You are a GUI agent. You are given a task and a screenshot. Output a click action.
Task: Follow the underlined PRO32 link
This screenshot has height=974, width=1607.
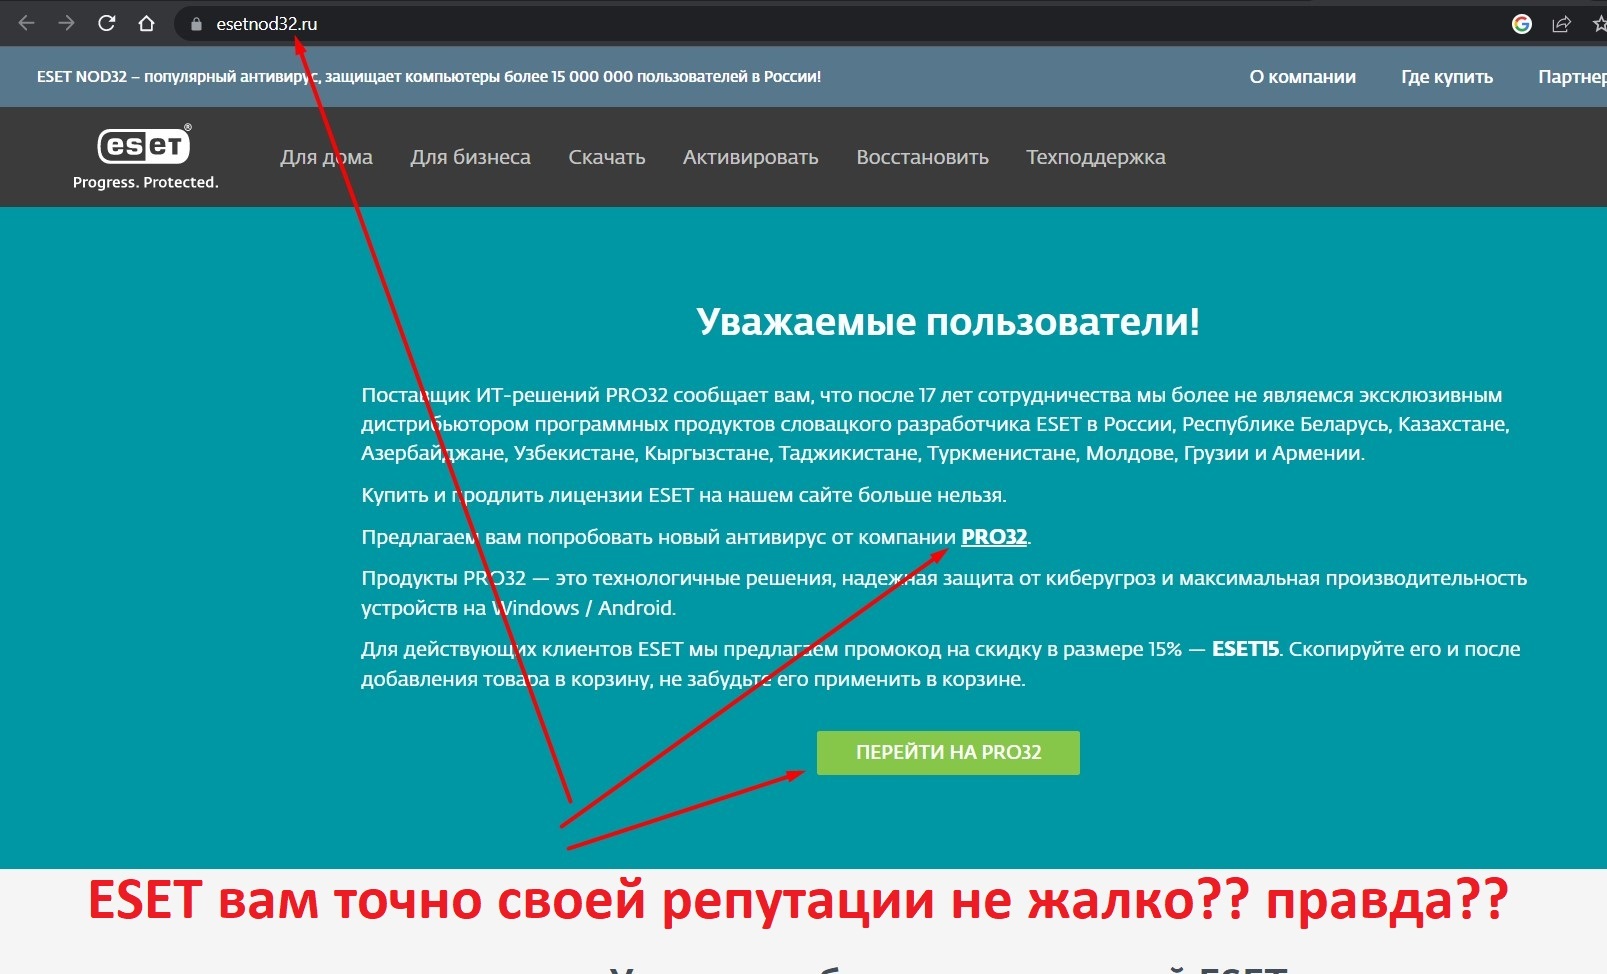994,537
